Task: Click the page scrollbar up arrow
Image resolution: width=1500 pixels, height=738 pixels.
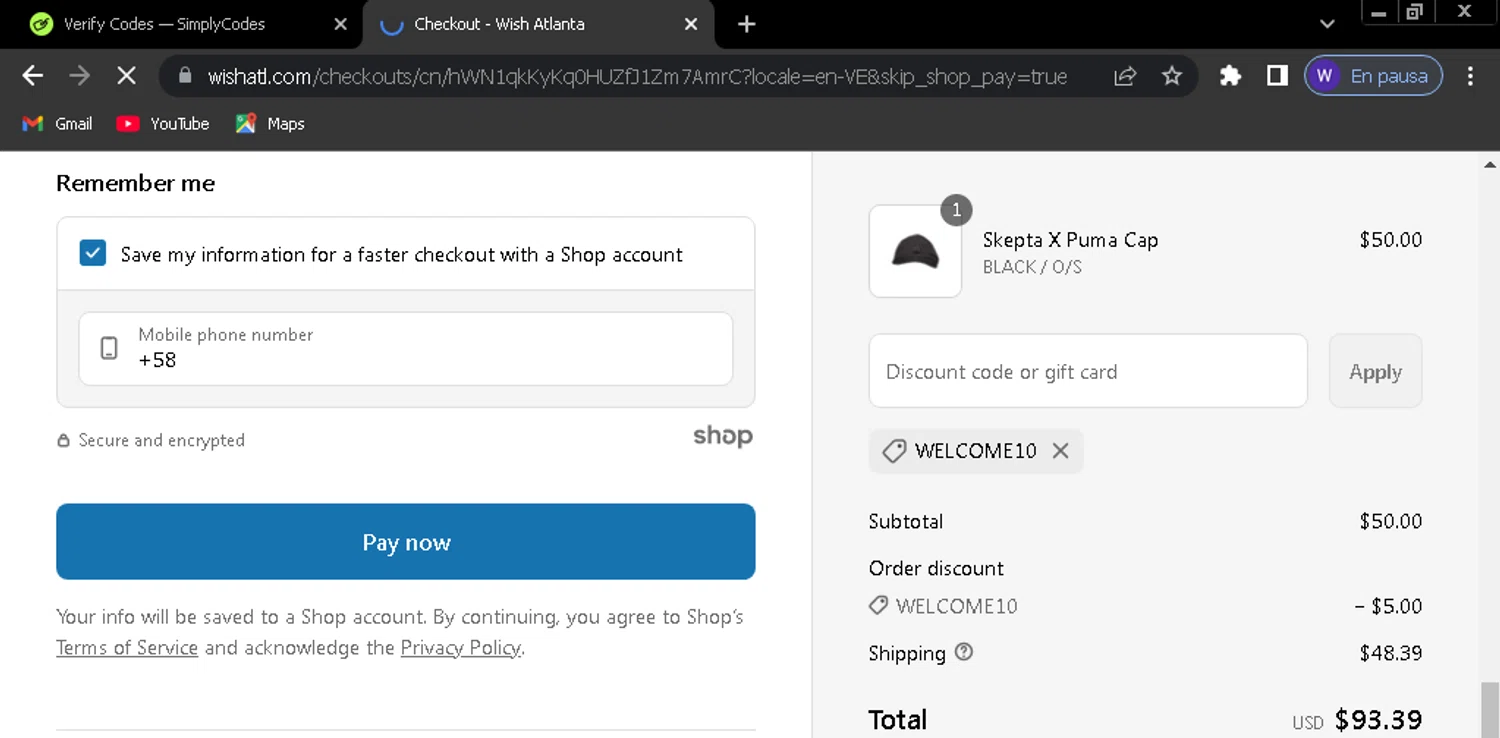Action: (x=1490, y=164)
